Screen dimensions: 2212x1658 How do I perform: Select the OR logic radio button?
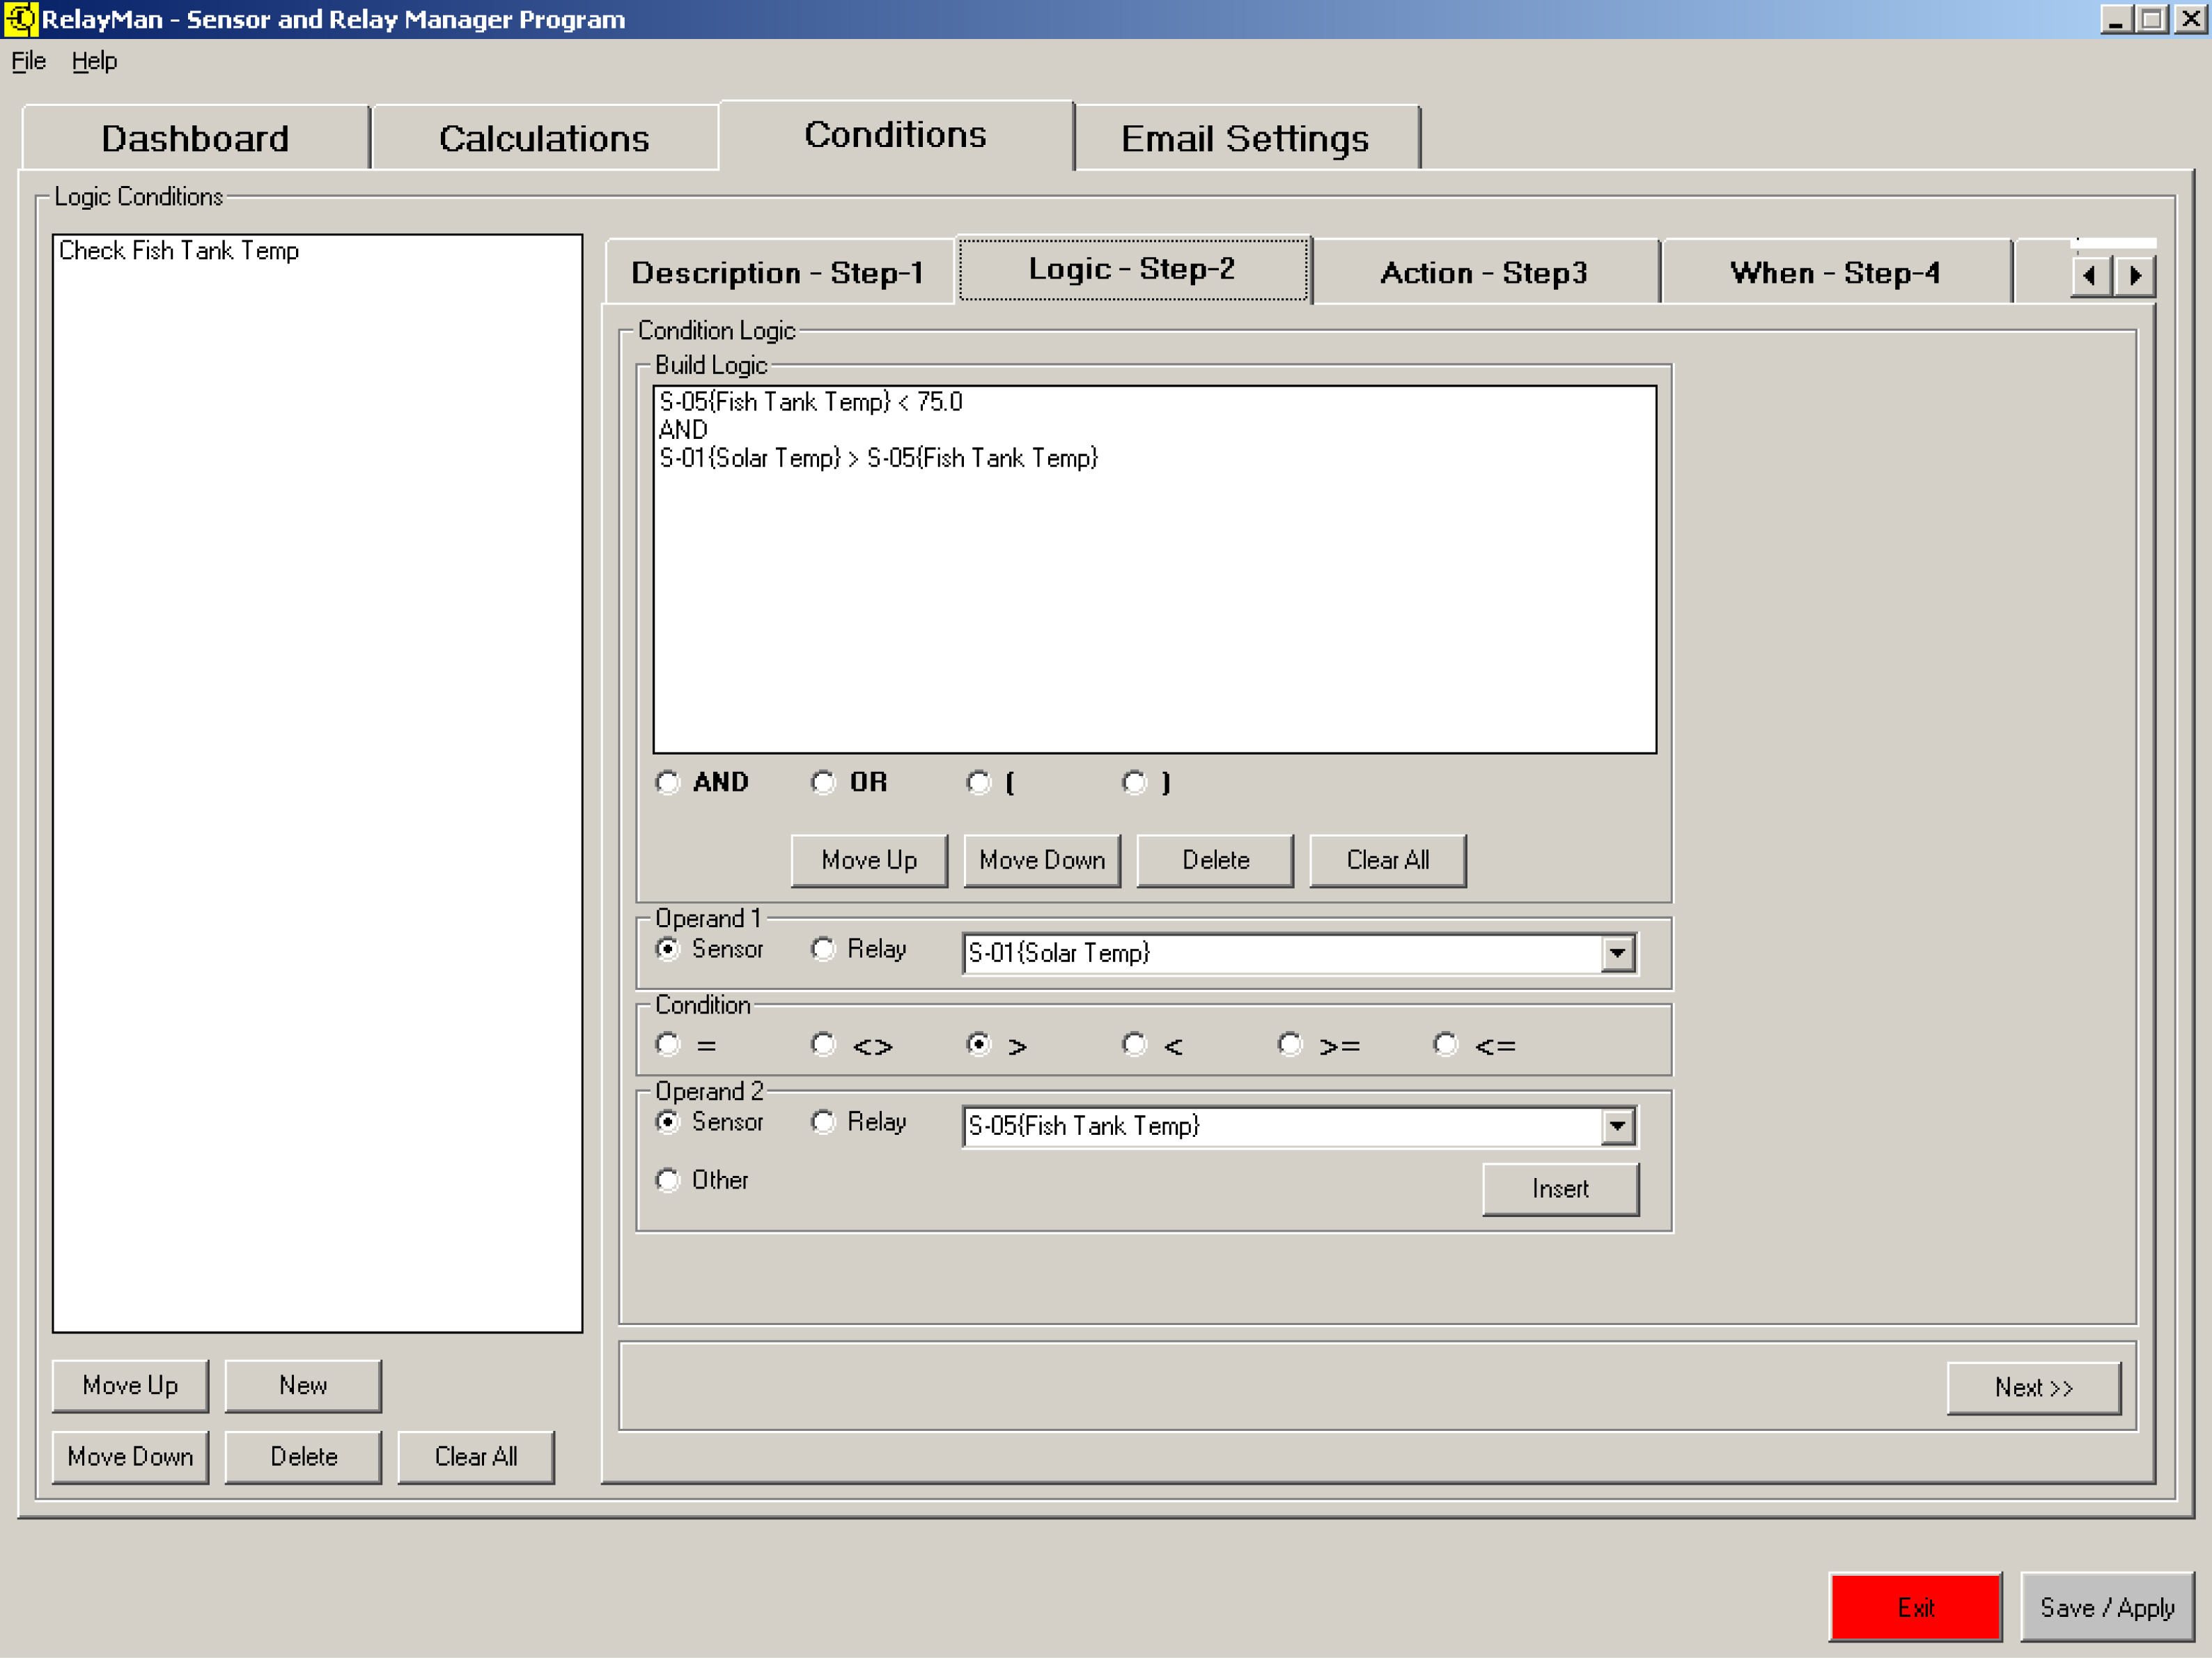click(823, 782)
